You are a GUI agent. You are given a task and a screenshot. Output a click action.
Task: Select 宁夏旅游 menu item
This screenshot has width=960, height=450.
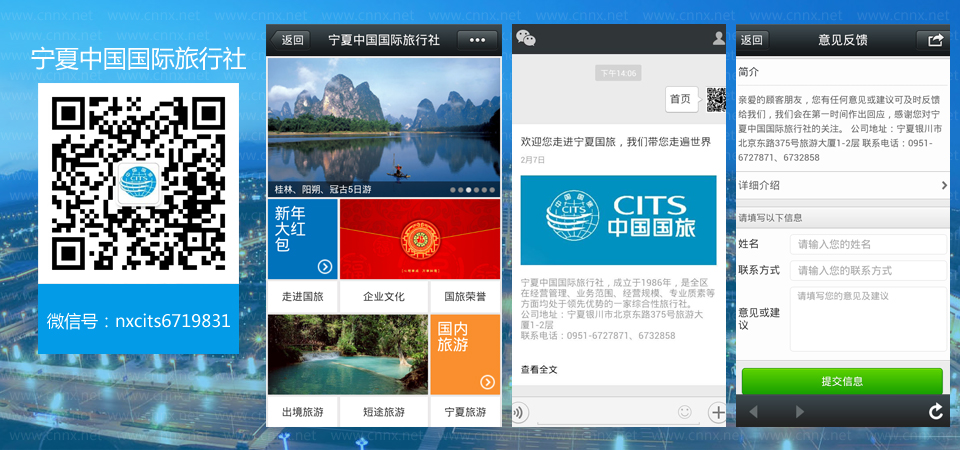465,412
